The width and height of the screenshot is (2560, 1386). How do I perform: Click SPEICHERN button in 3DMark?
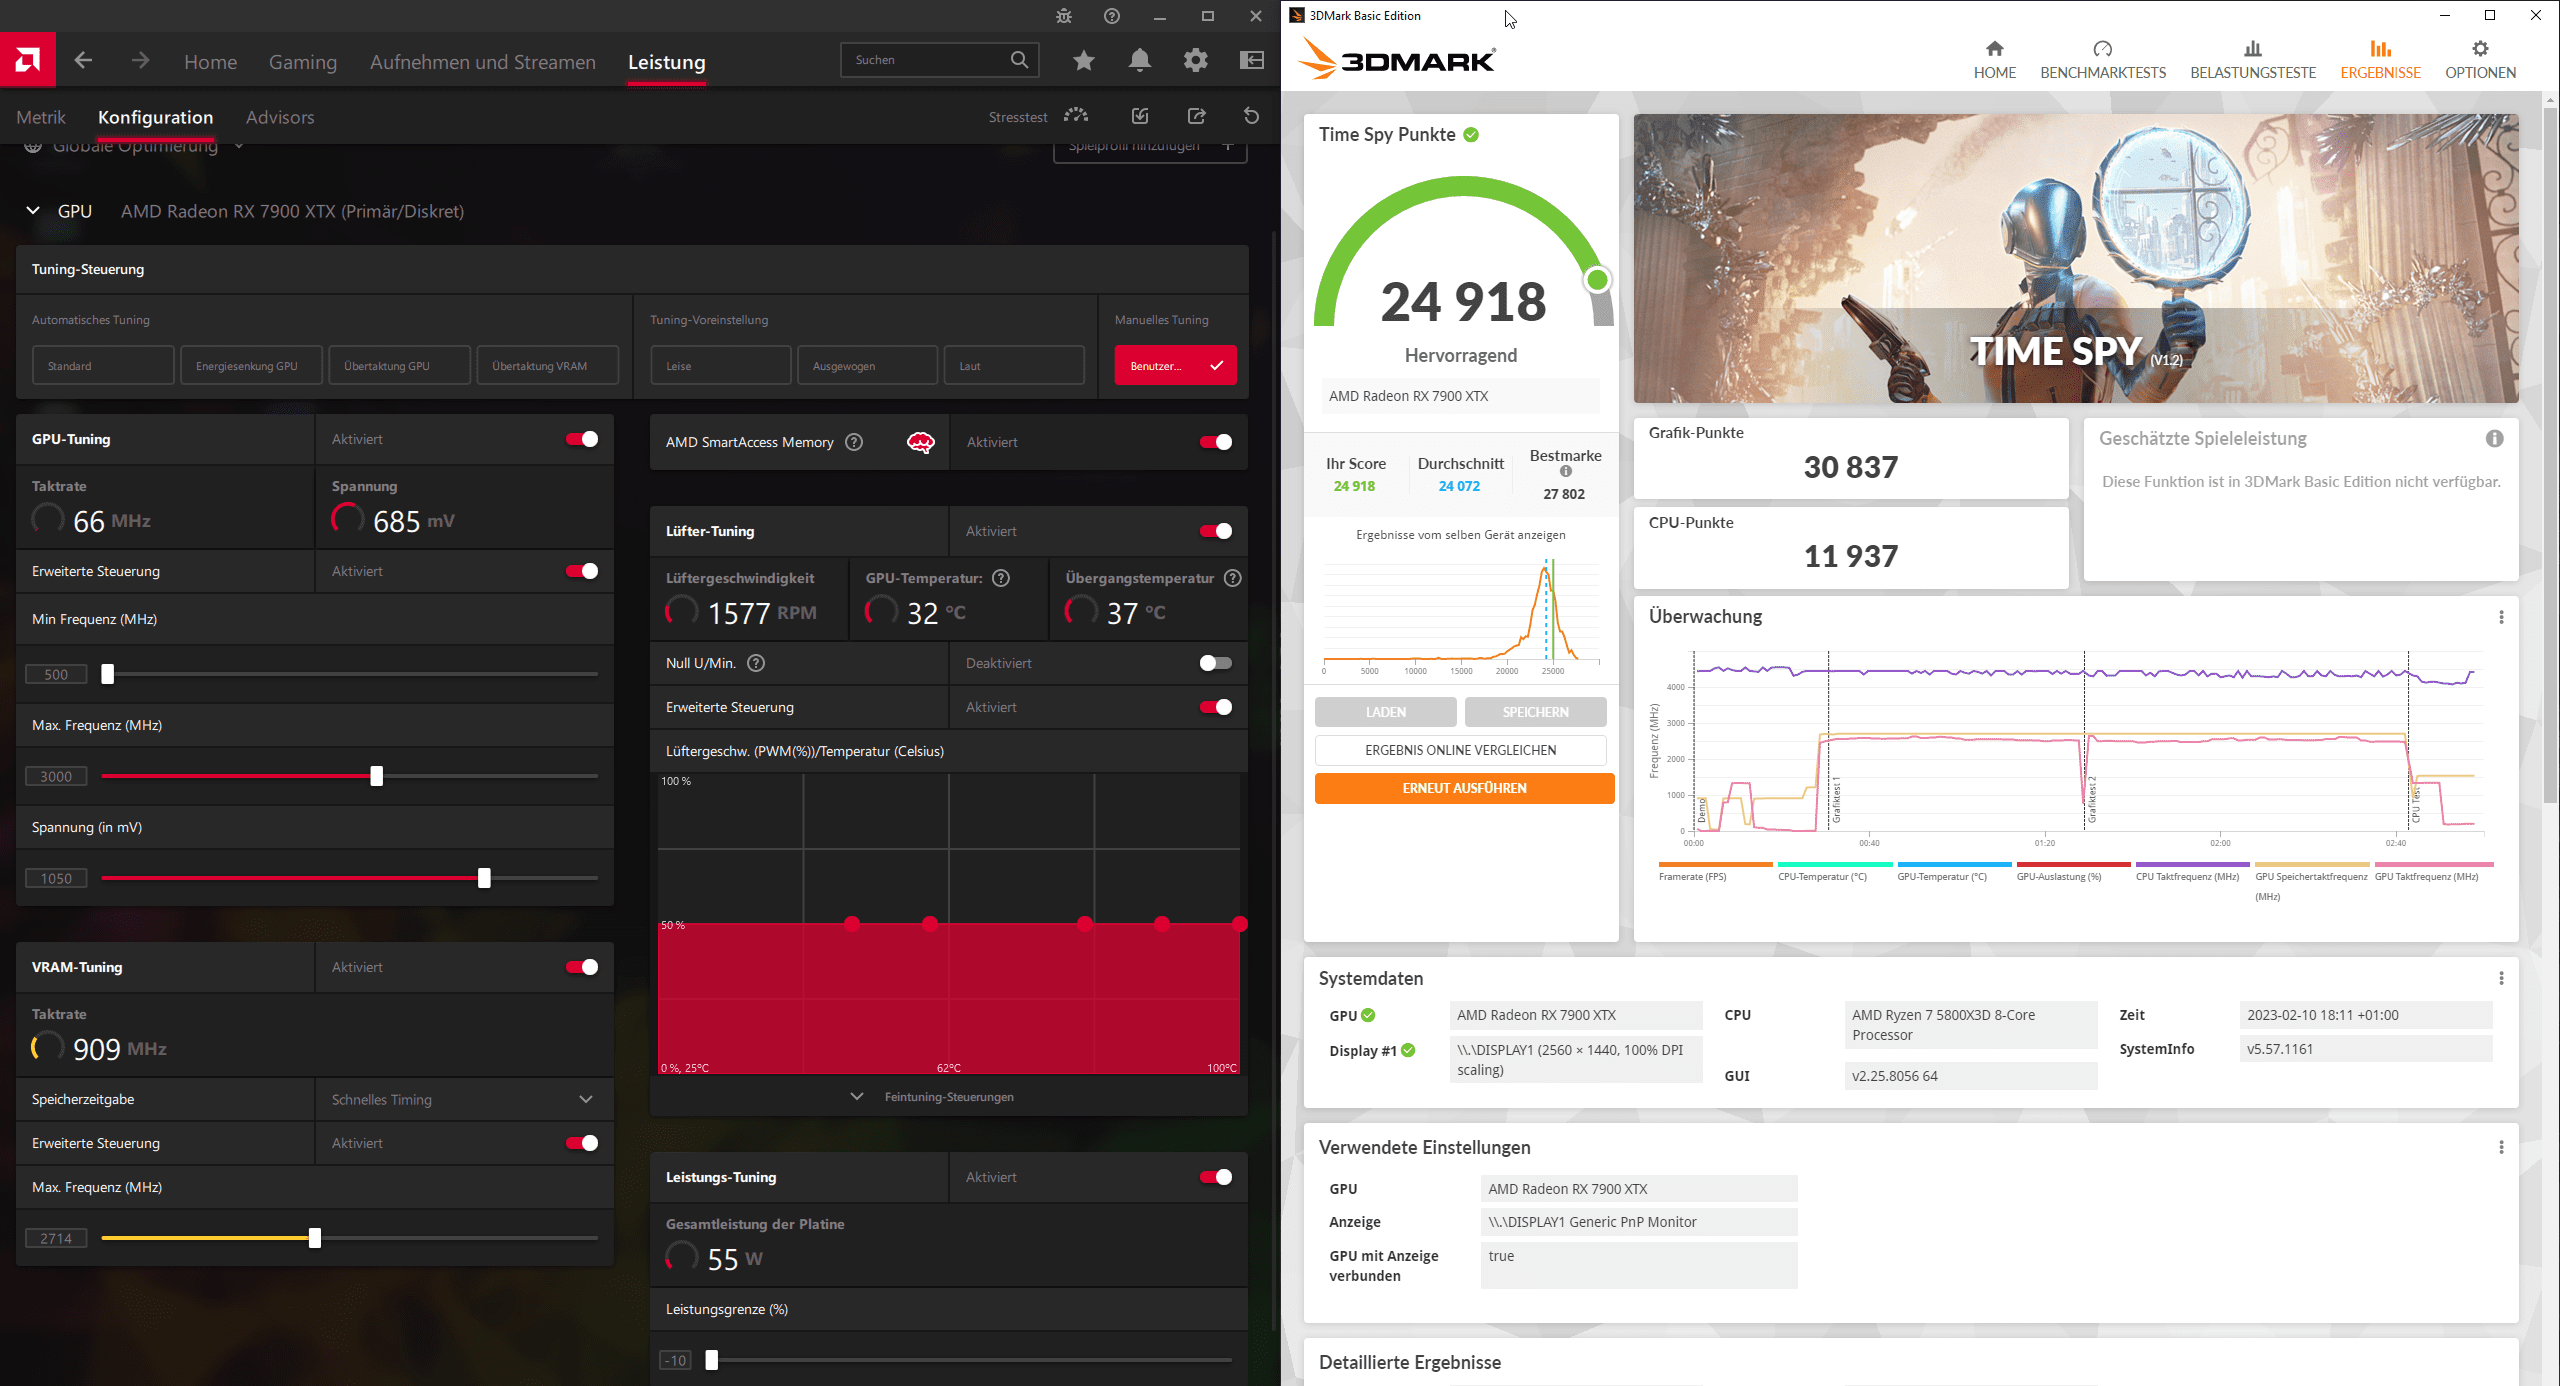(x=1535, y=712)
